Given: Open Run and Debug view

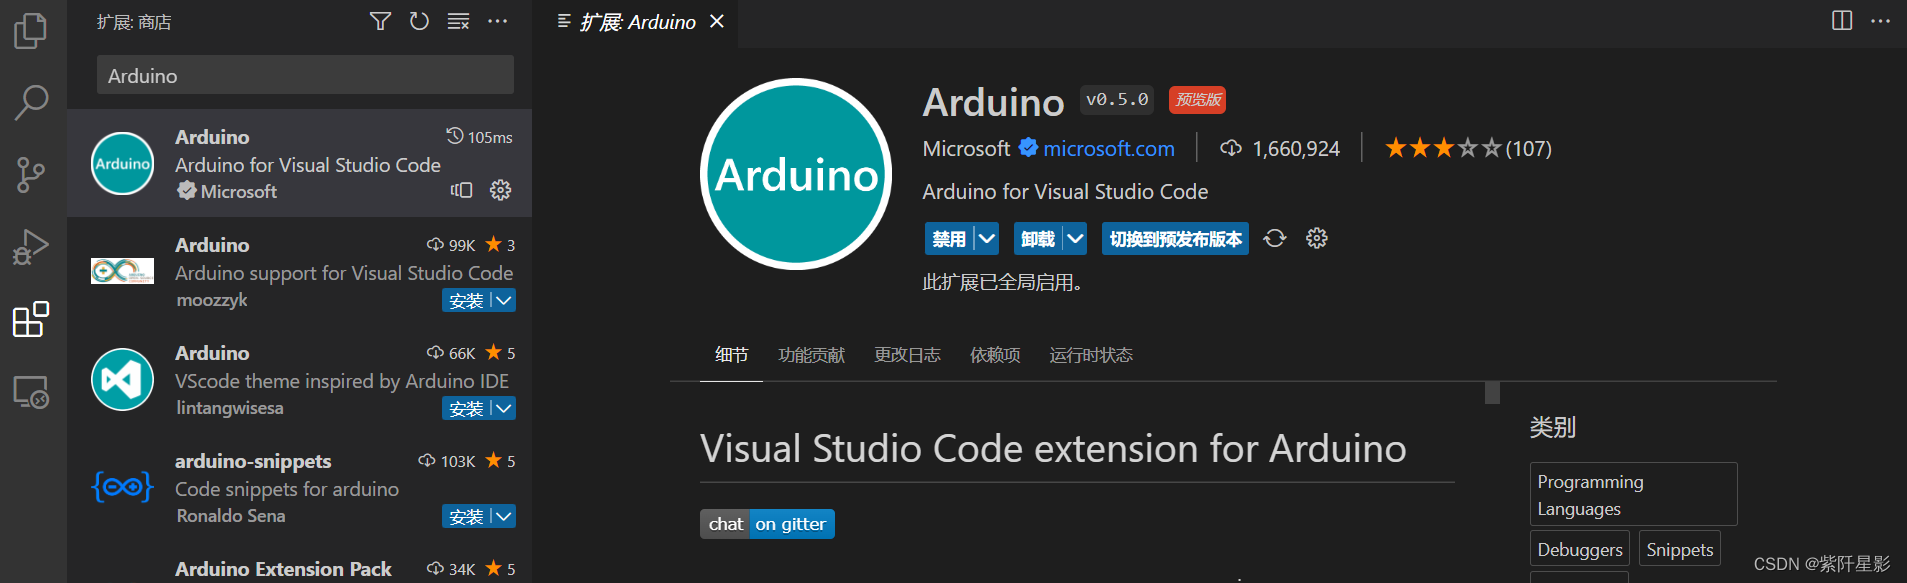Looking at the screenshot, I should pyautogui.click(x=31, y=247).
